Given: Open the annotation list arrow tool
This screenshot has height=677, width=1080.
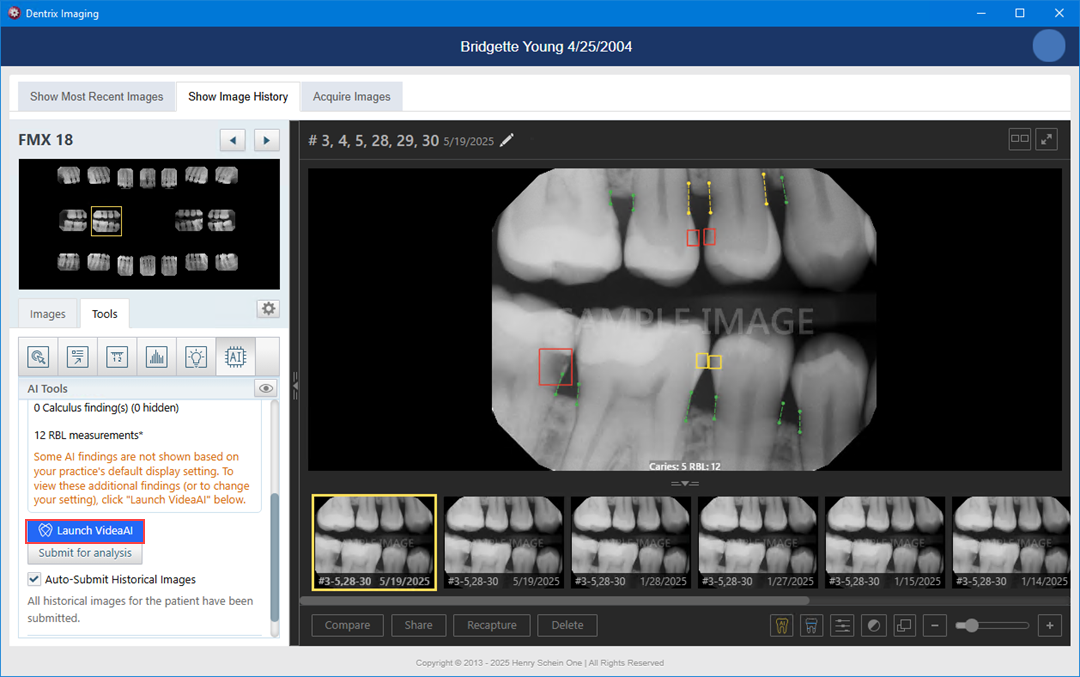Looking at the screenshot, I should click(77, 357).
